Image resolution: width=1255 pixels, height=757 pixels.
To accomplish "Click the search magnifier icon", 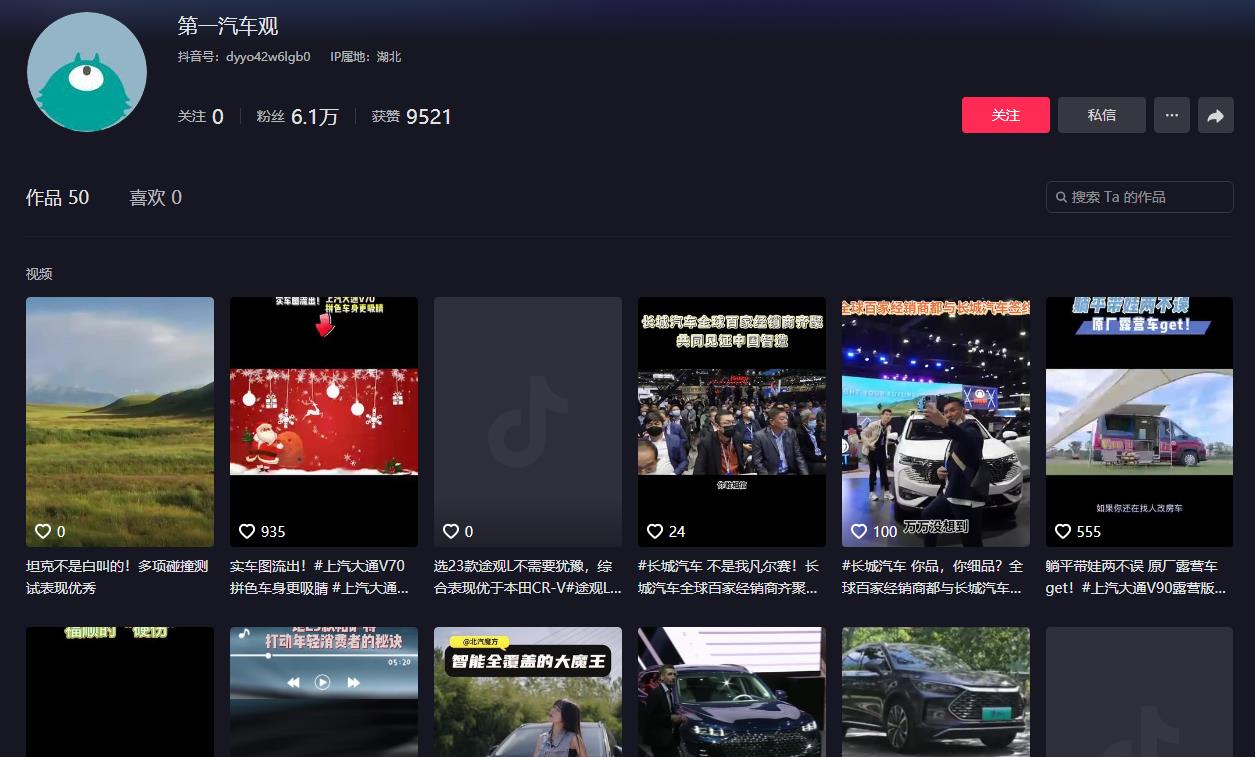I will click(1060, 197).
